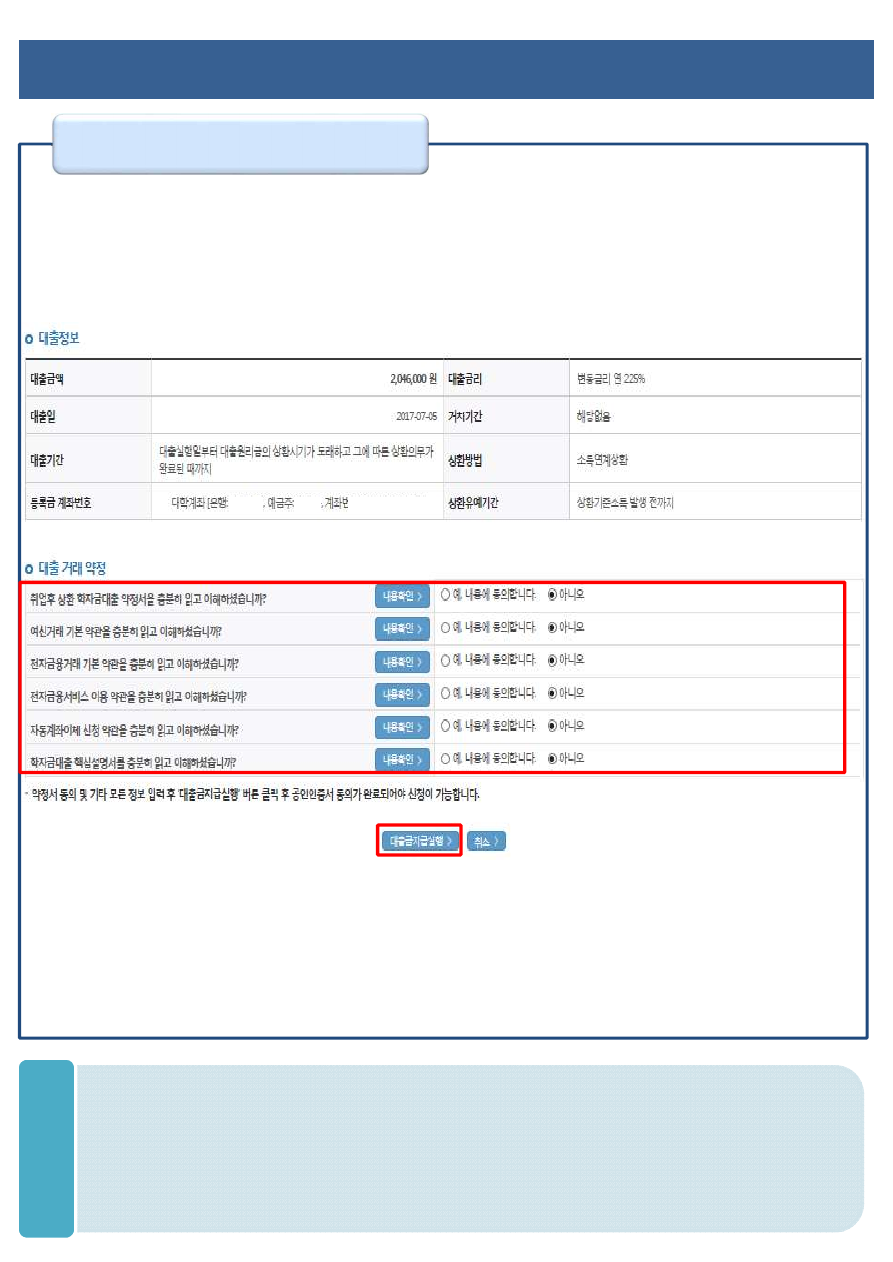Choose '예' radio for 전자금융거래 기본 약관
893x1262 pixels.
click(x=446, y=660)
